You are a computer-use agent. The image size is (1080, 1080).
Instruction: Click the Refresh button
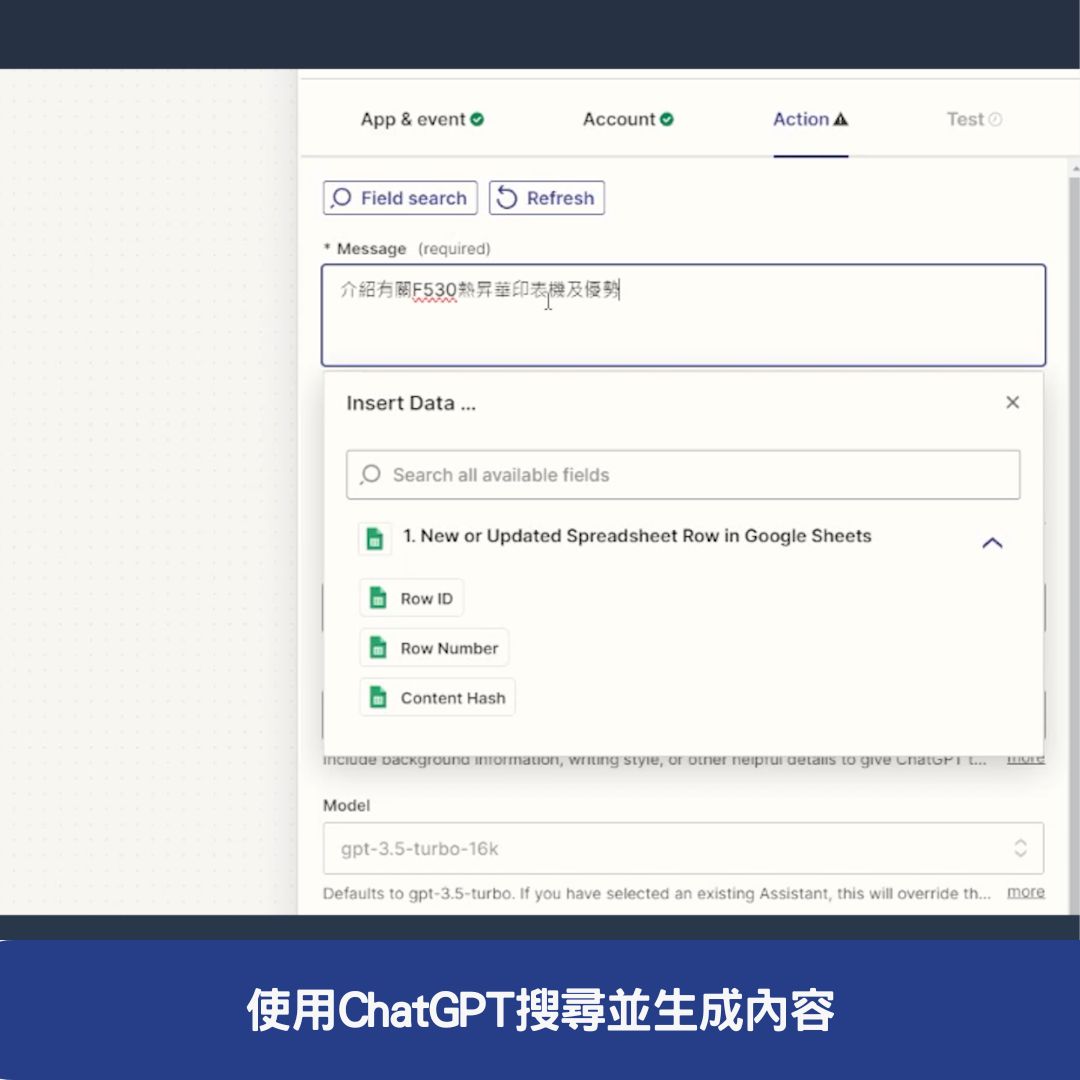point(546,198)
